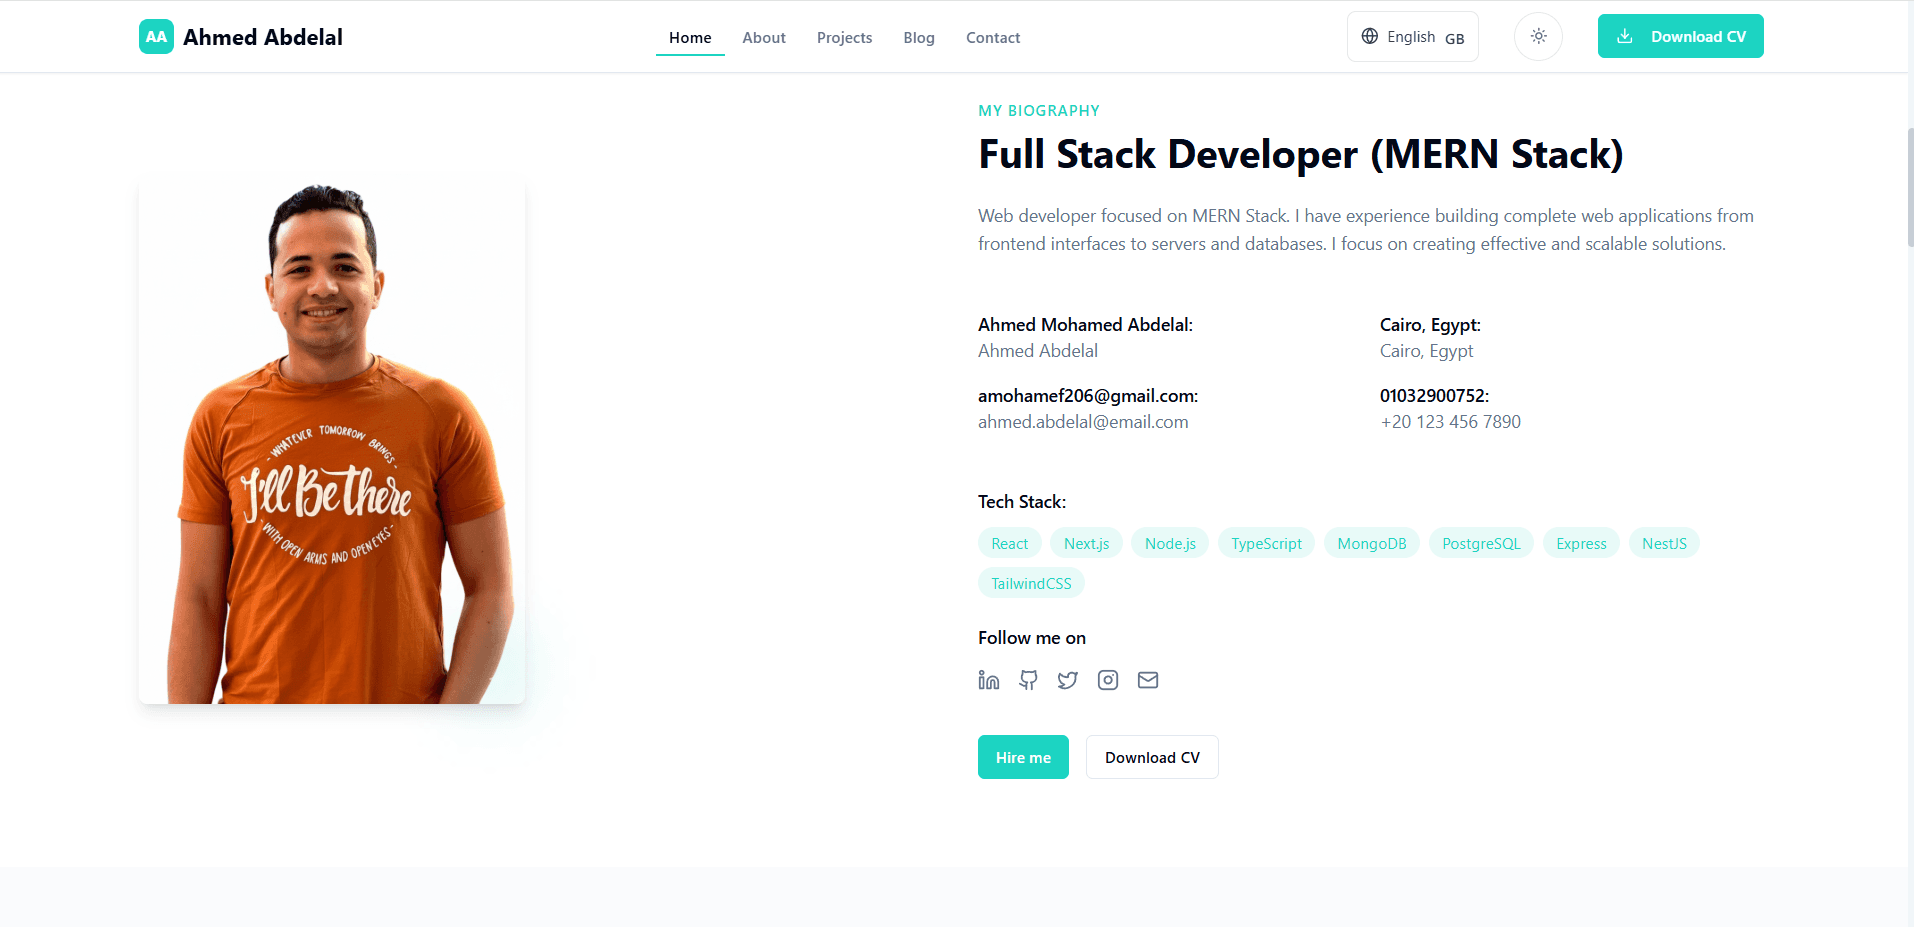Select the MongoDB tech tag

pyautogui.click(x=1372, y=543)
